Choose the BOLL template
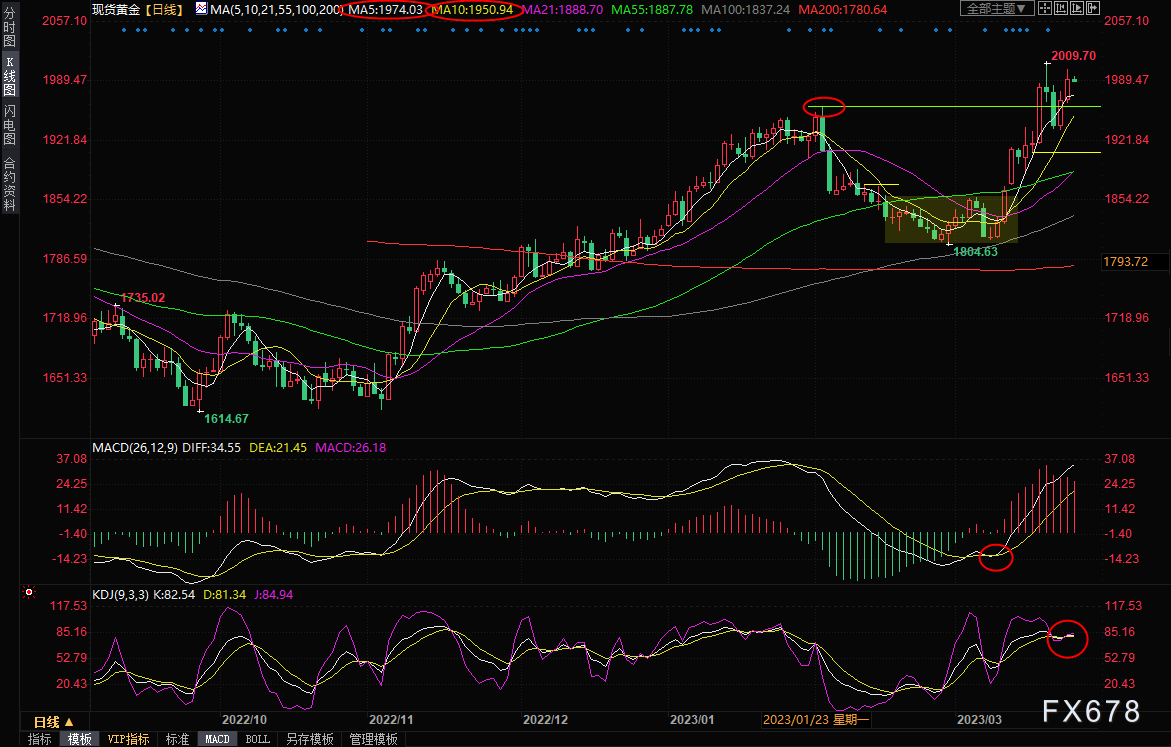 point(258,739)
